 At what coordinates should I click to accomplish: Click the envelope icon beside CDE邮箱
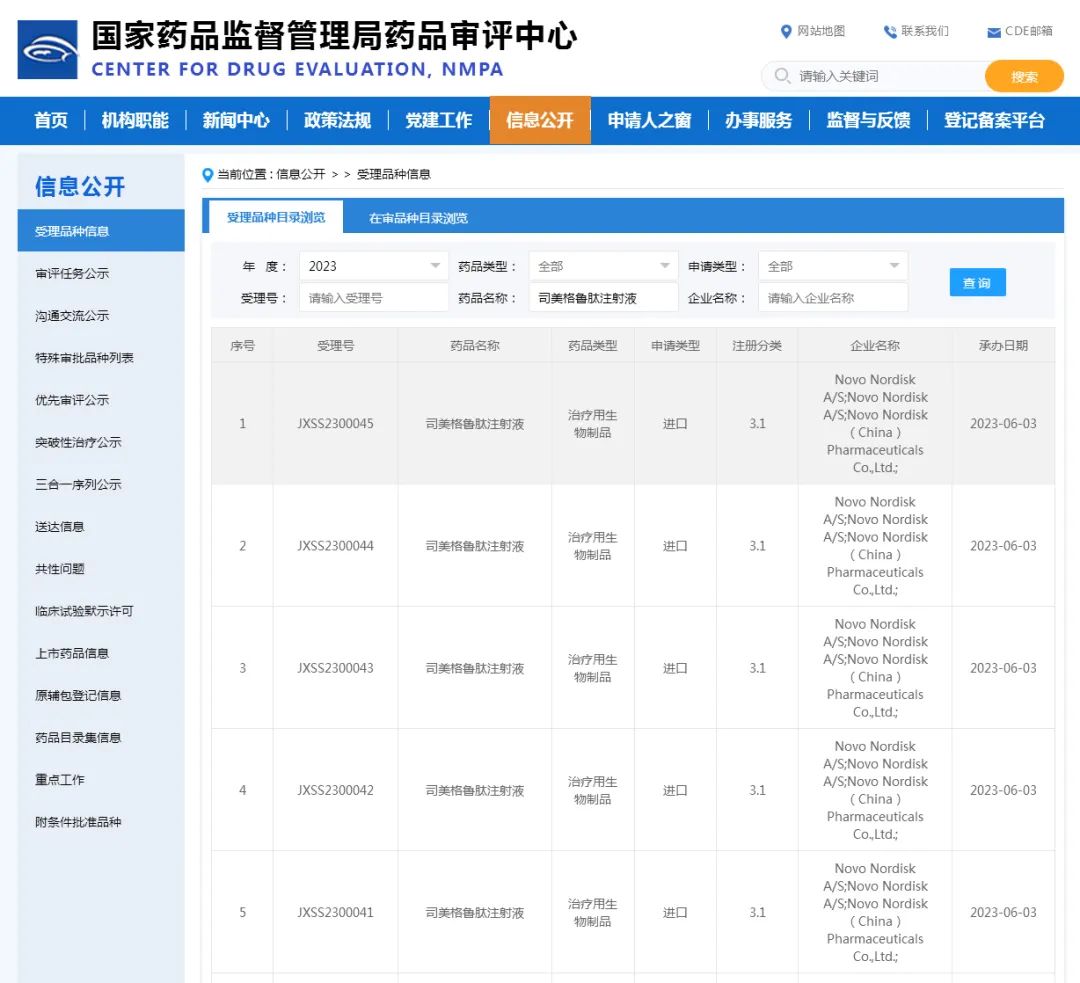[x=992, y=31]
